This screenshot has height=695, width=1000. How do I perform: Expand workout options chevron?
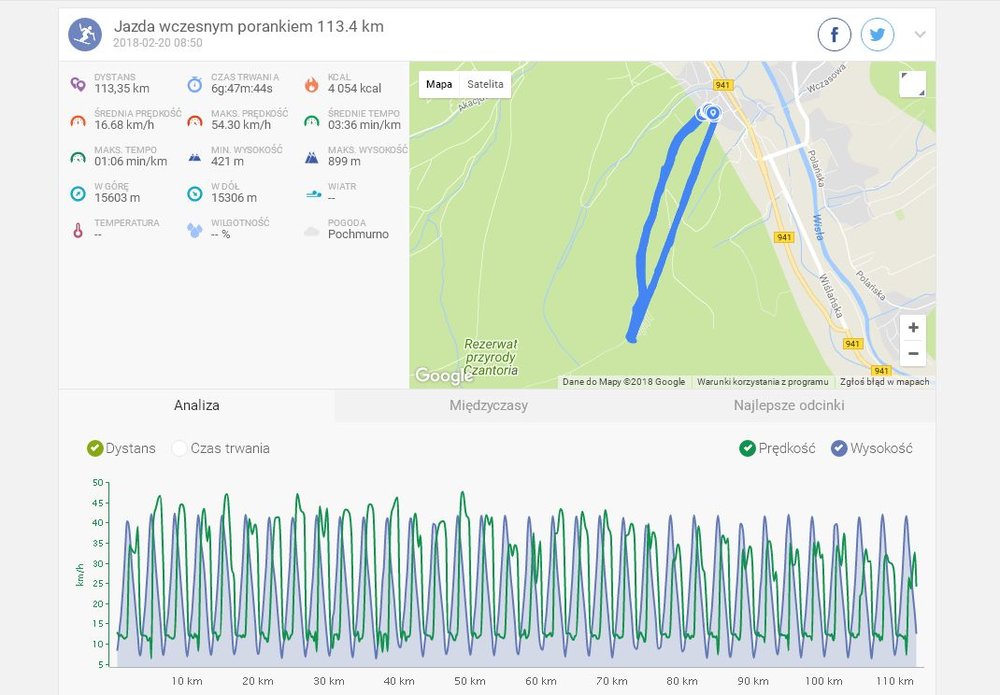point(920,34)
